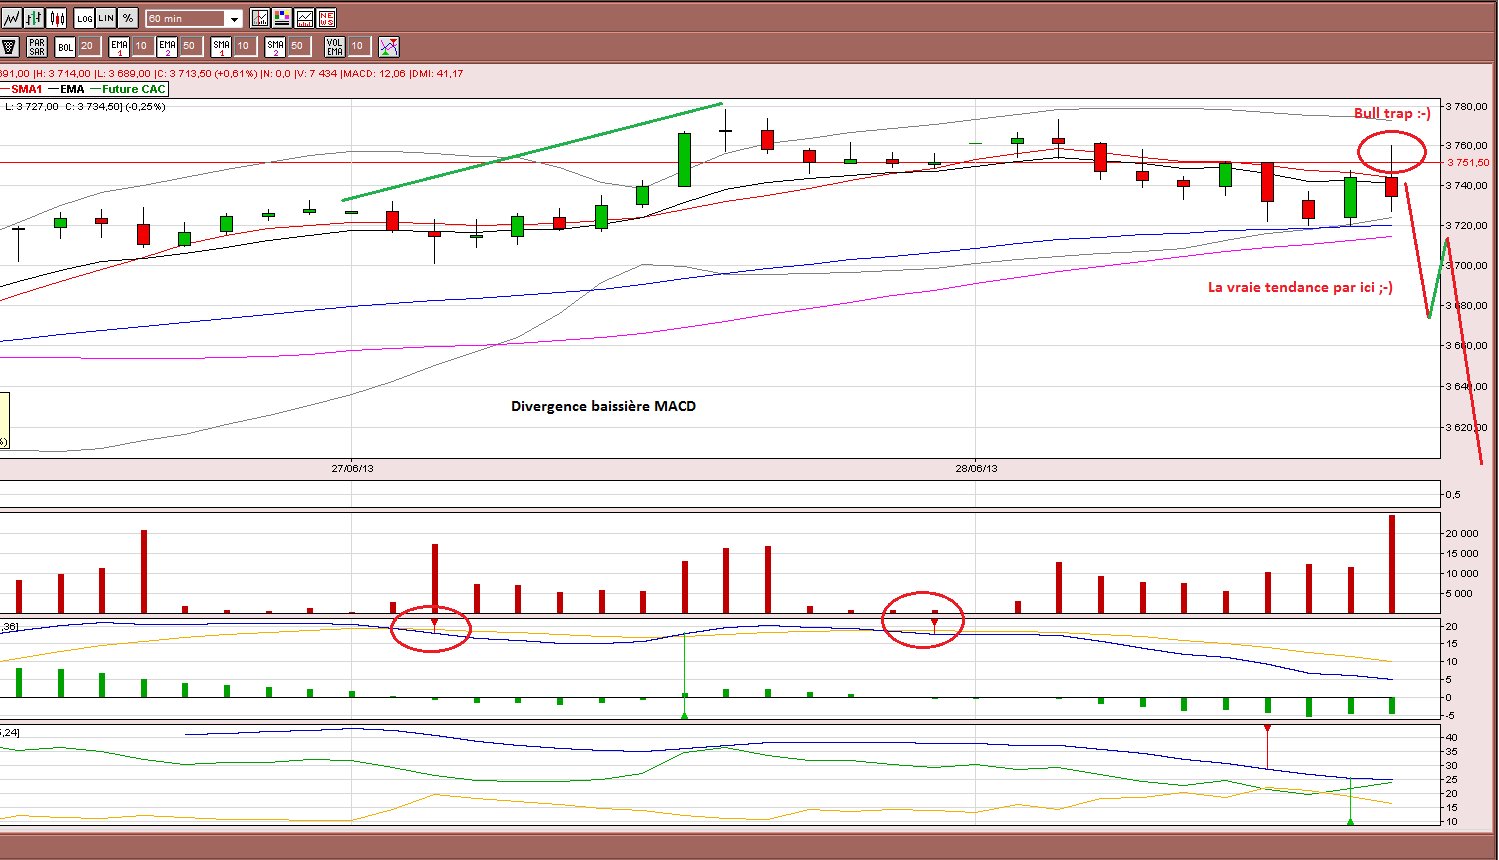Edit the SMA 2 period field
The height and width of the screenshot is (860, 1499).
point(298,46)
